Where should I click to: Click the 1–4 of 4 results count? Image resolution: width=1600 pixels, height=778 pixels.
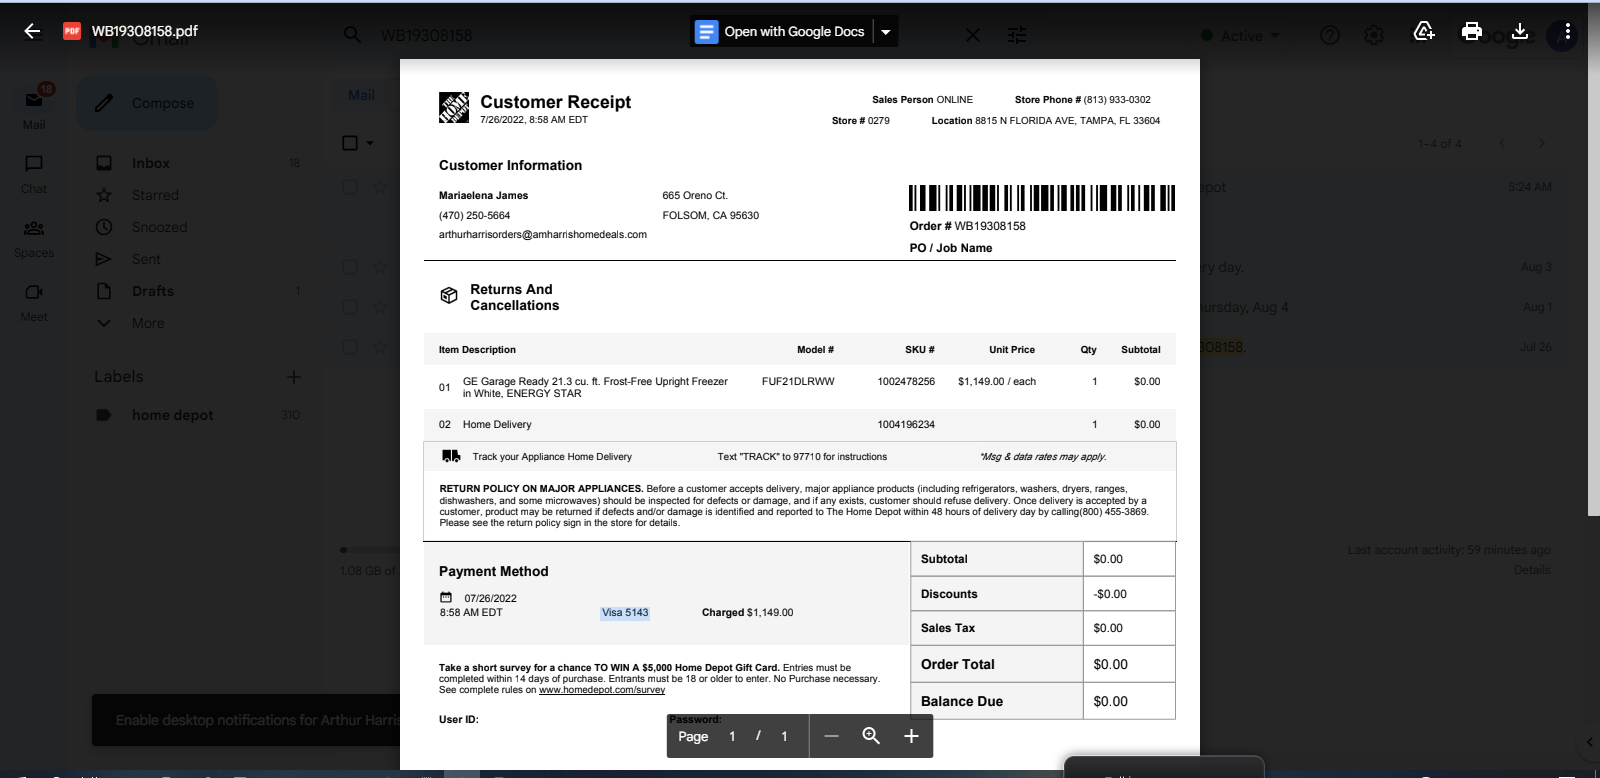tap(1440, 143)
